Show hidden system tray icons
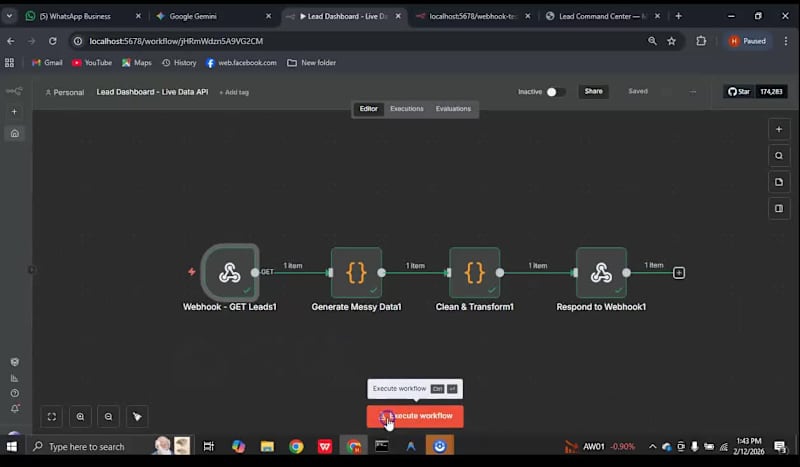 pyautogui.click(x=652, y=447)
